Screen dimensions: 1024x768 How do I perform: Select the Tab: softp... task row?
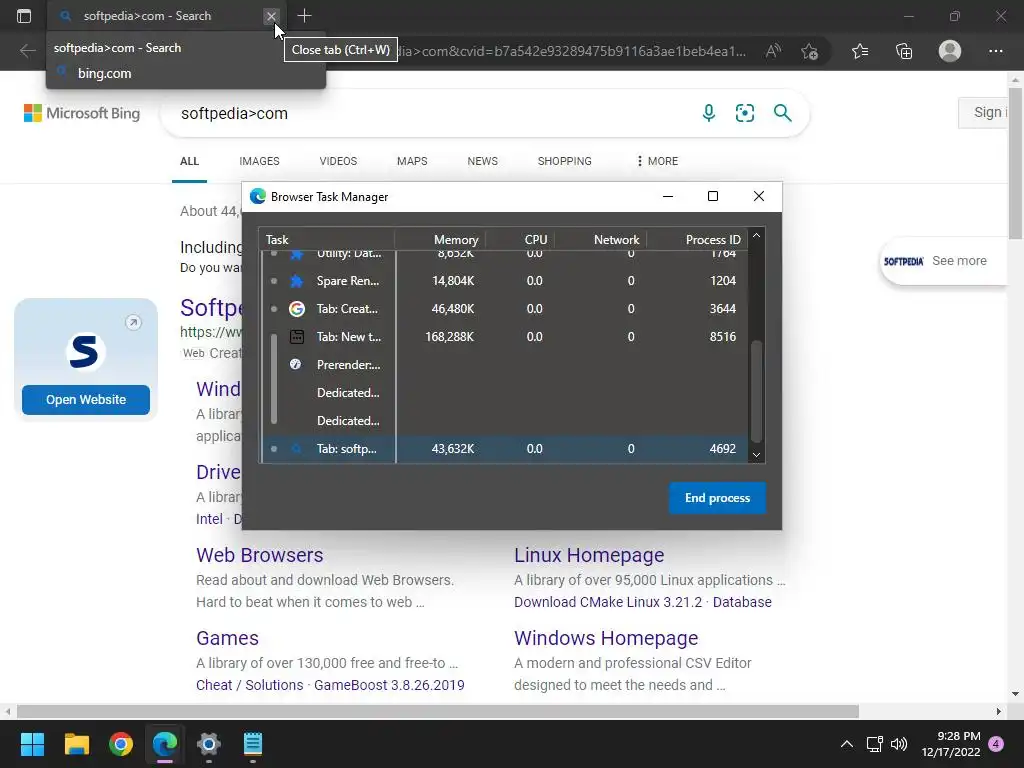pyautogui.click(x=504, y=449)
